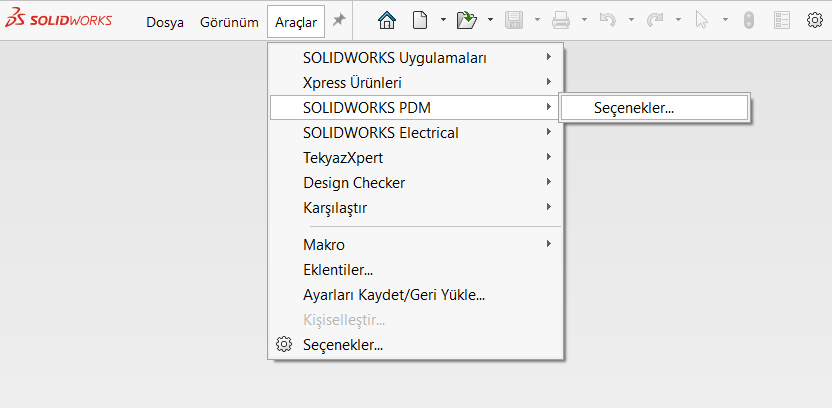
Task: Open the Görünüm menu
Action: tap(229, 22)
